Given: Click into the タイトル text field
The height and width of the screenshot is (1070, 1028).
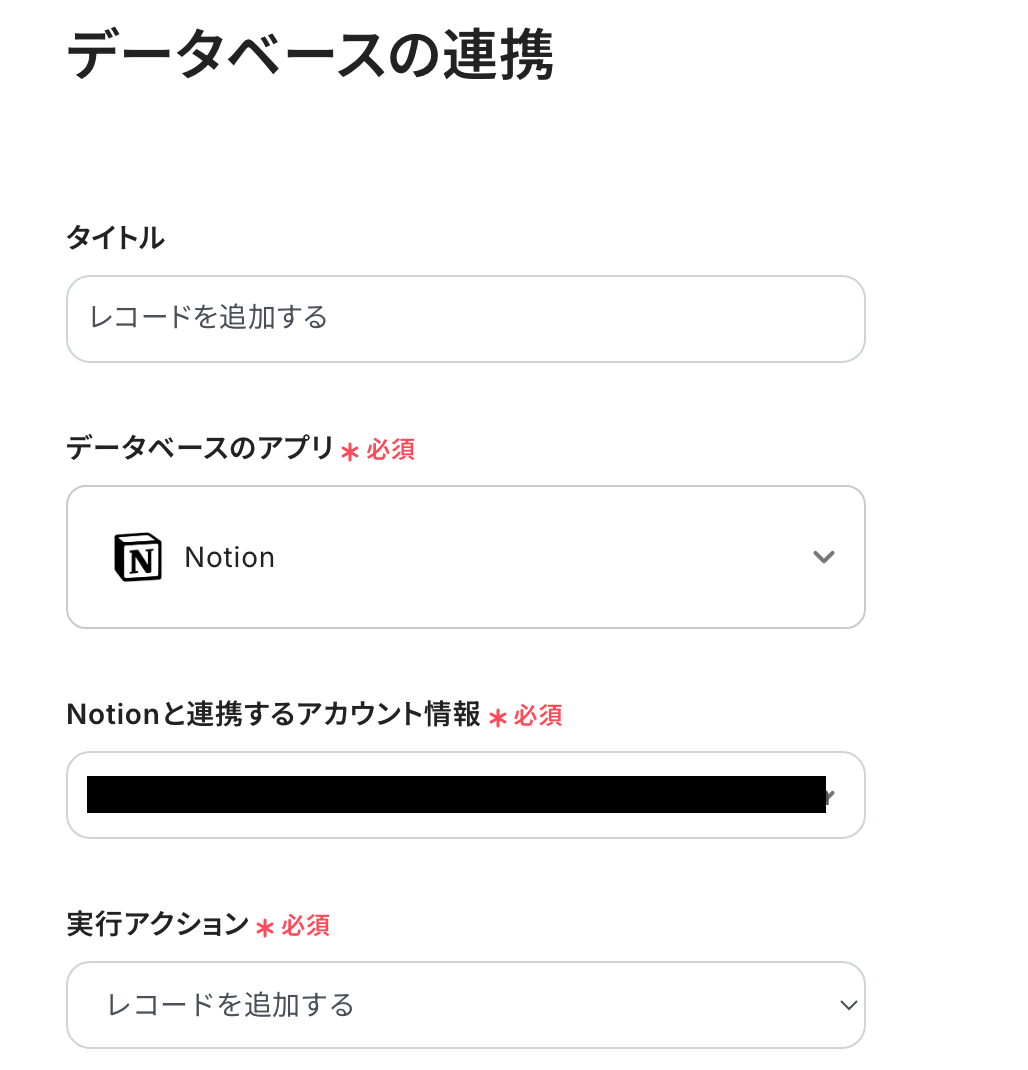Looking at the screenshot, I should 465,319.
